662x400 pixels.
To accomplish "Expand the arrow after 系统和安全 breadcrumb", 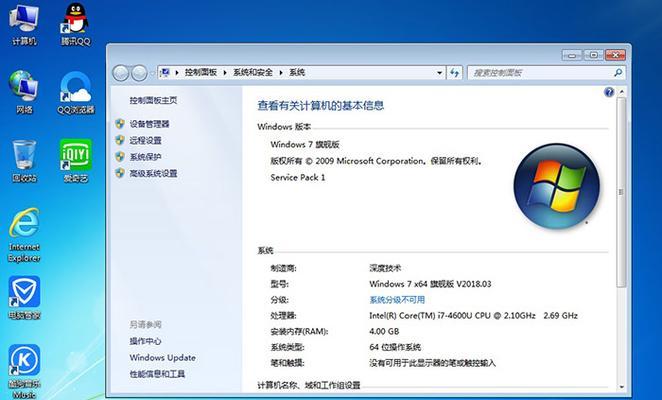I will coord(281,73).
